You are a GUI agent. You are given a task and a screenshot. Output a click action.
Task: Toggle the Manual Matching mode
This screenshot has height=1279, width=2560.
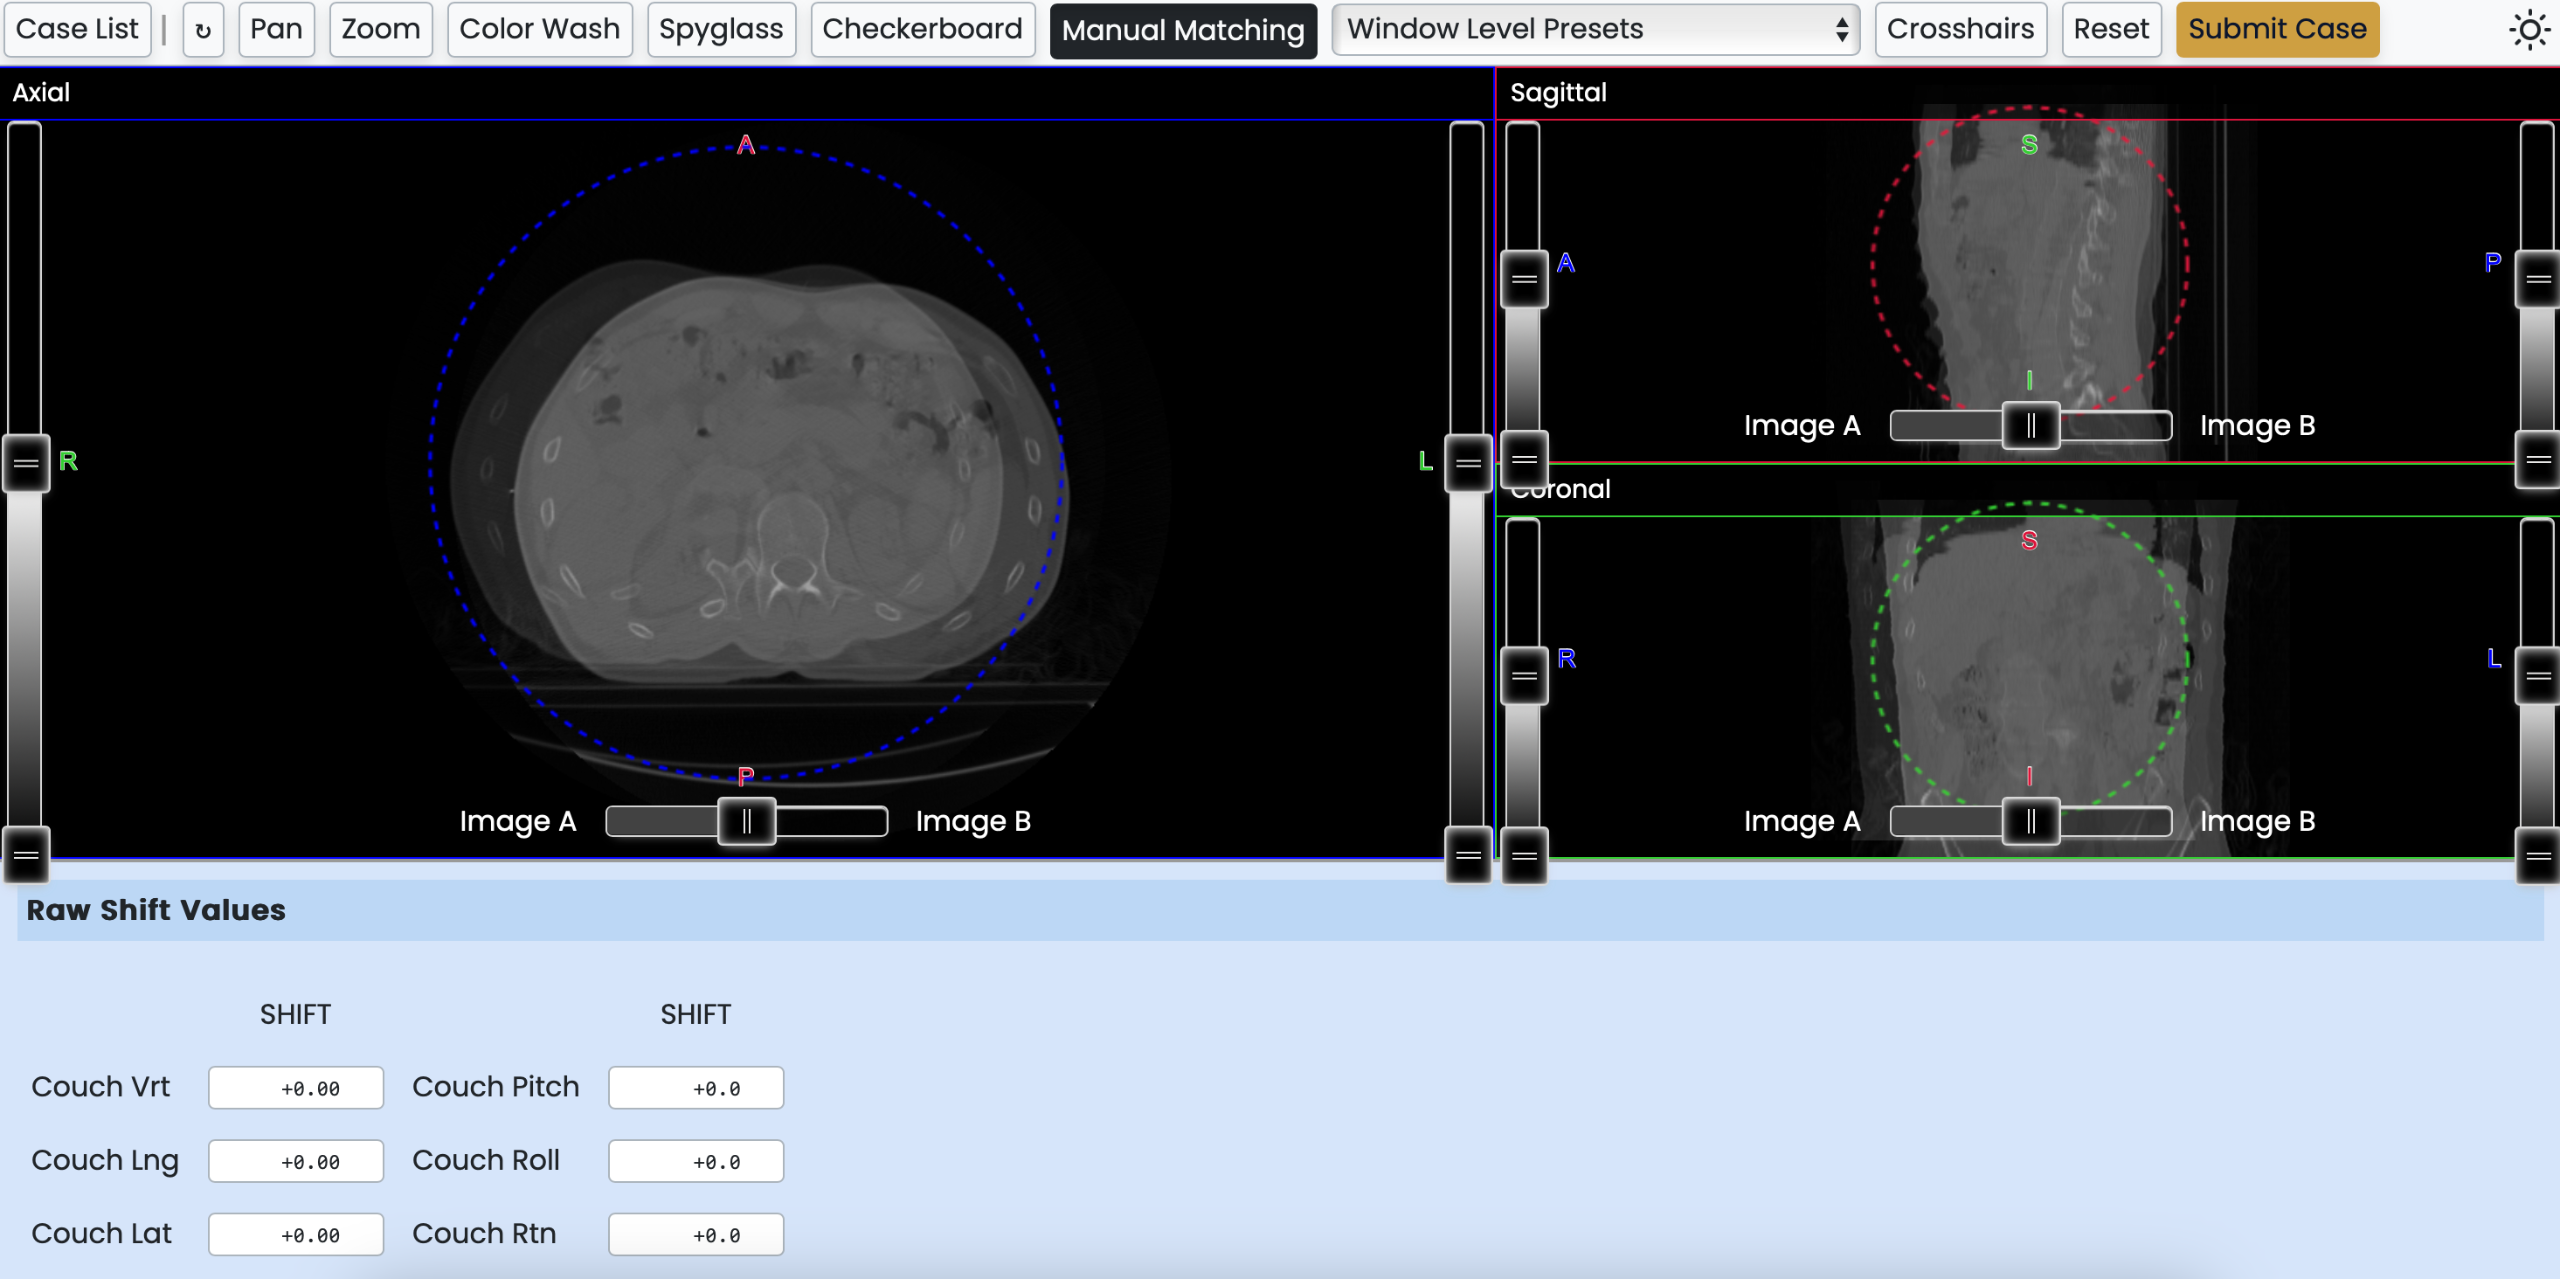pos(1183,30)
